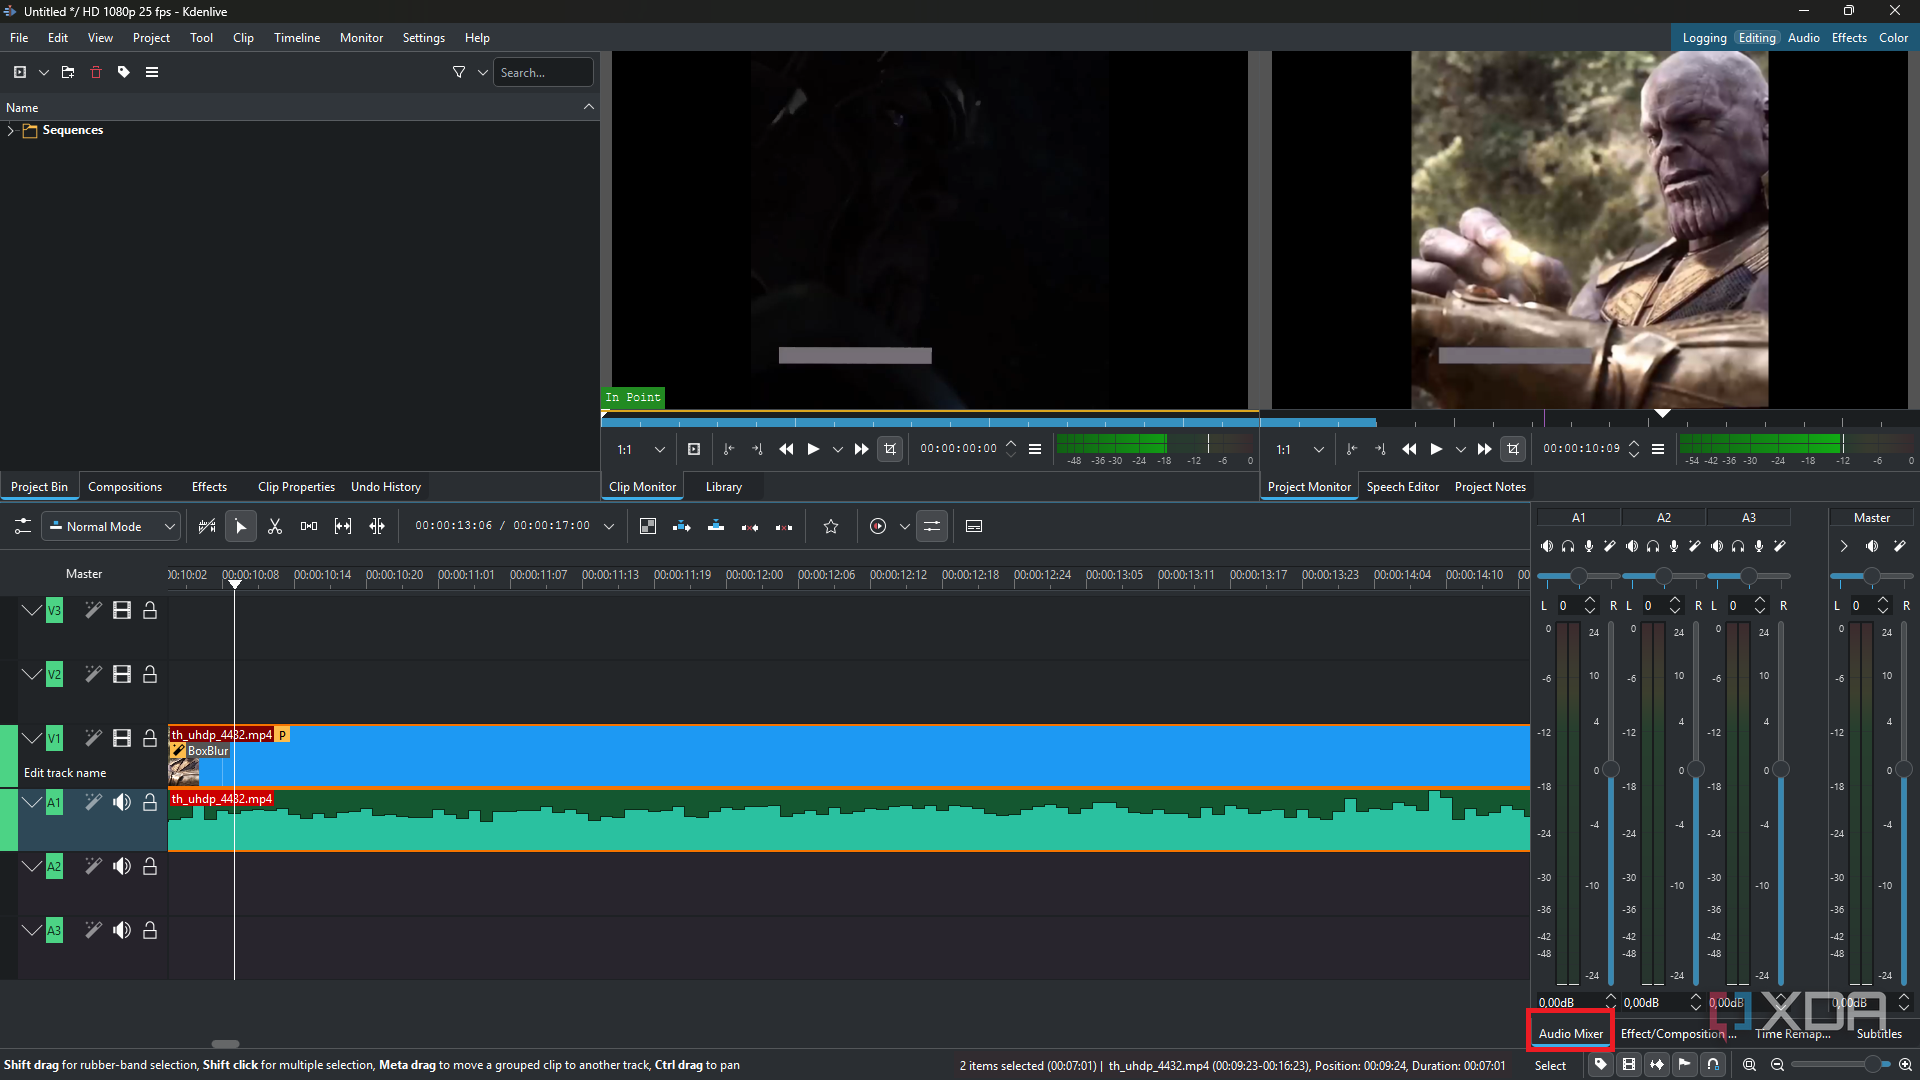Open the Project Monitor hamburger menu
1920x1080 pixels.
[x=1658, y=449]
